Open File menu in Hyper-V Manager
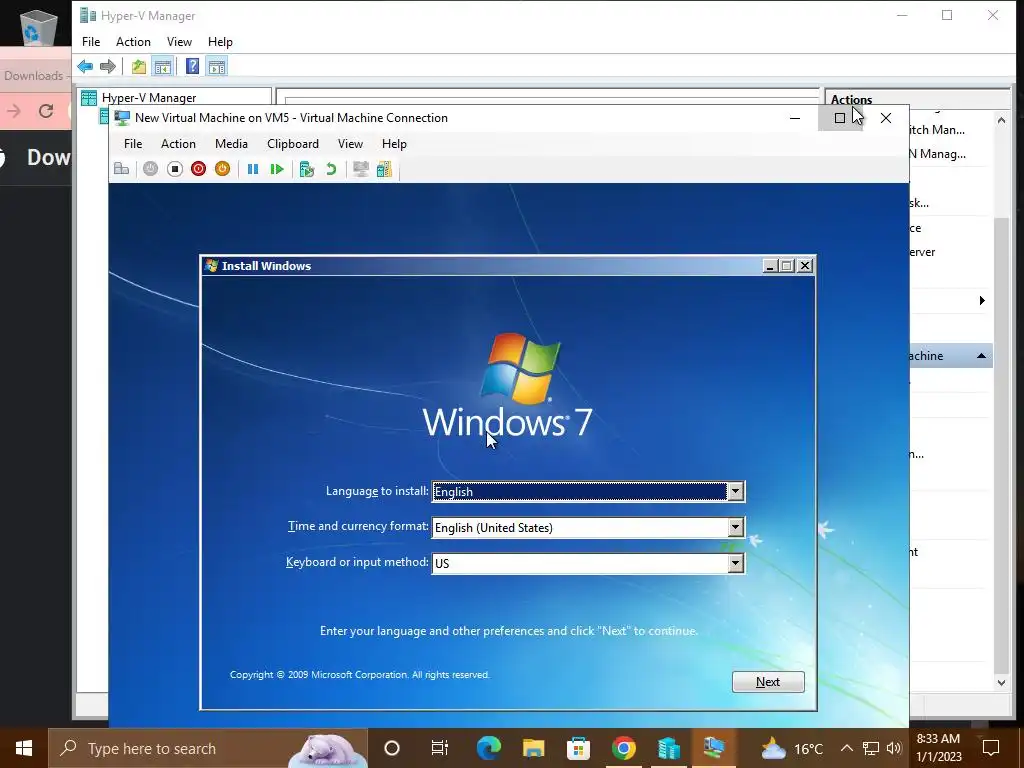 click(91, 42)
